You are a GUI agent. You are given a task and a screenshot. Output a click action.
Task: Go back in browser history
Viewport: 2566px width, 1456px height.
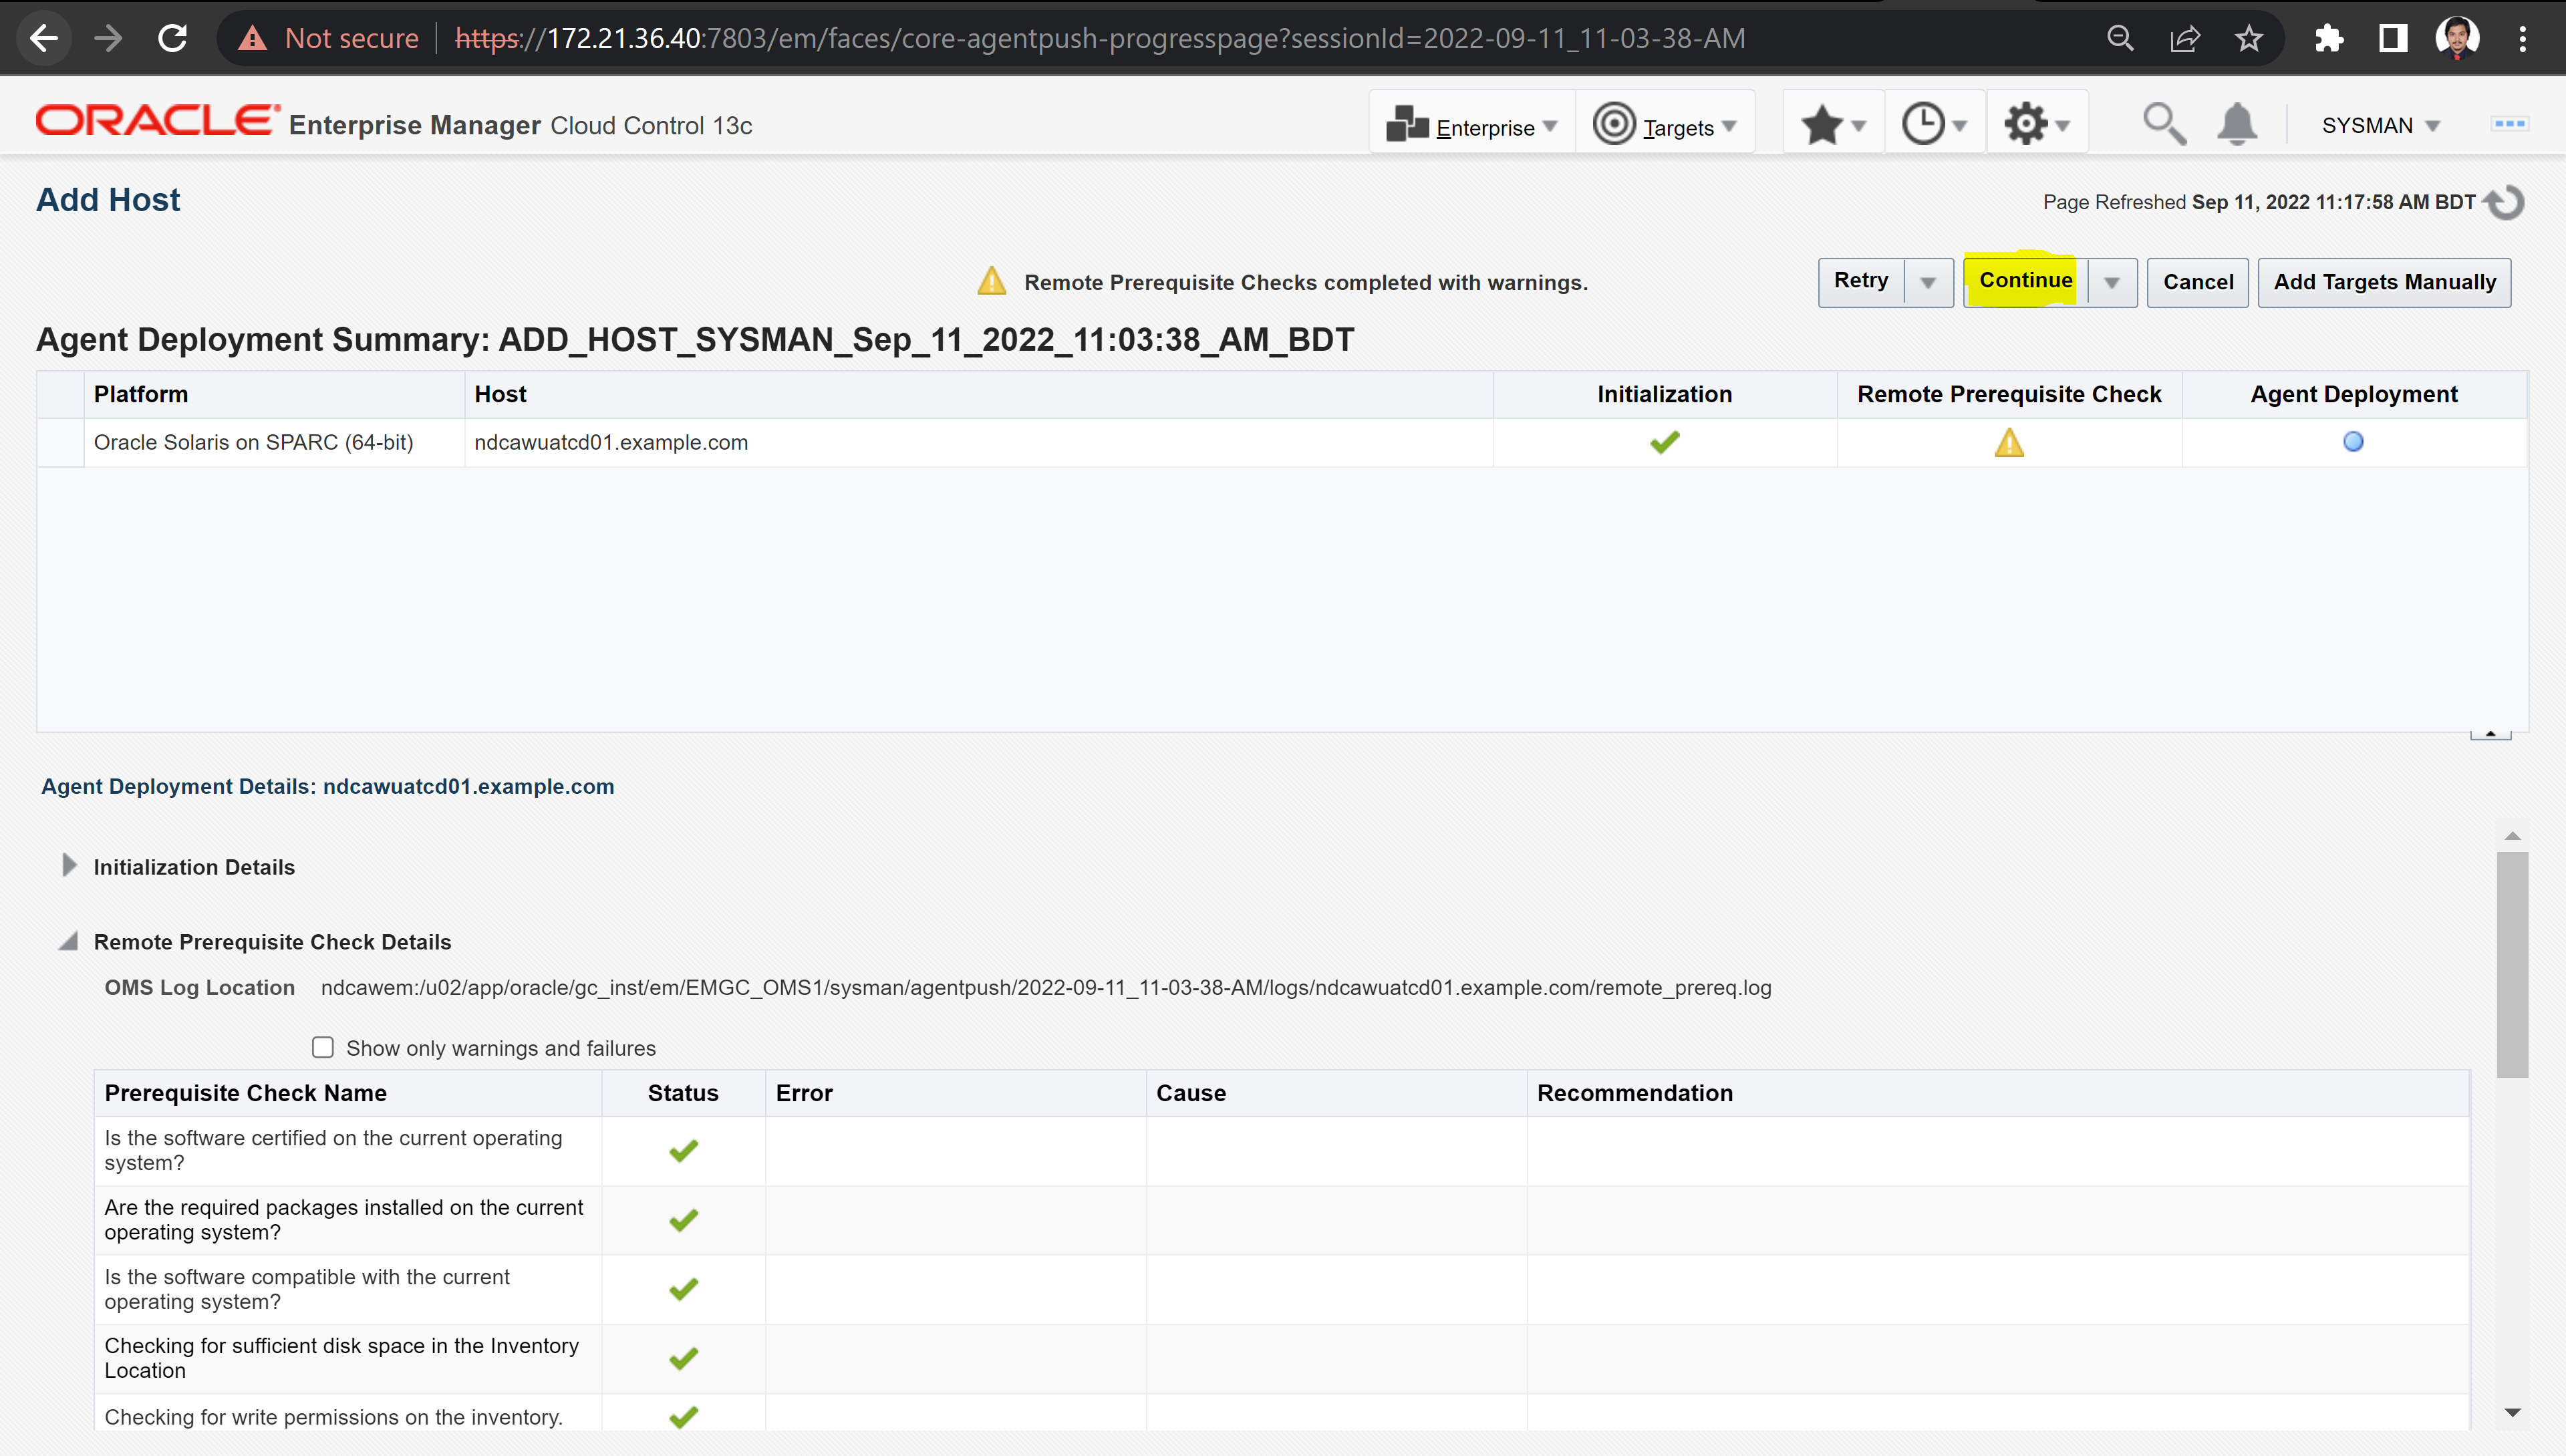(x=44, y=38)
